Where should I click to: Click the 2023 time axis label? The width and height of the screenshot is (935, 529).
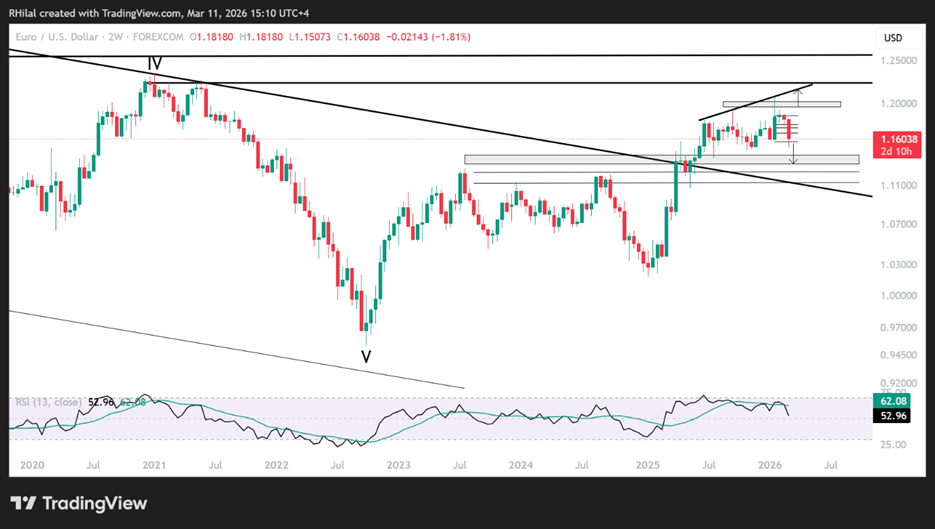click(x=398, y=465)
